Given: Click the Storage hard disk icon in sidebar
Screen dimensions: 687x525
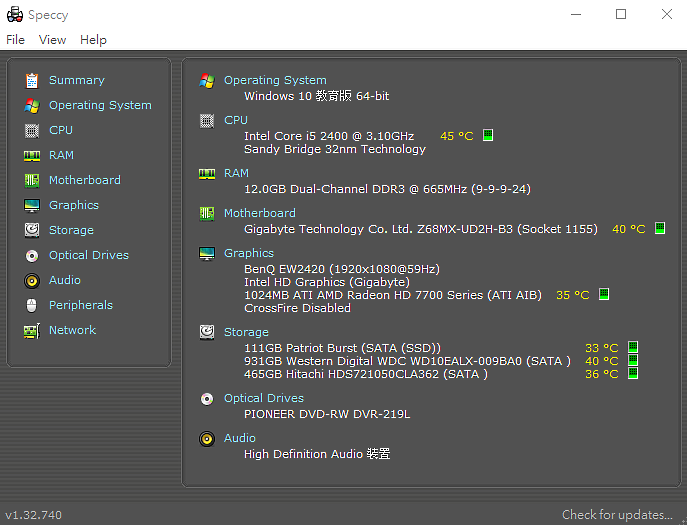Looking at the screenshot, I should (32, 230).
